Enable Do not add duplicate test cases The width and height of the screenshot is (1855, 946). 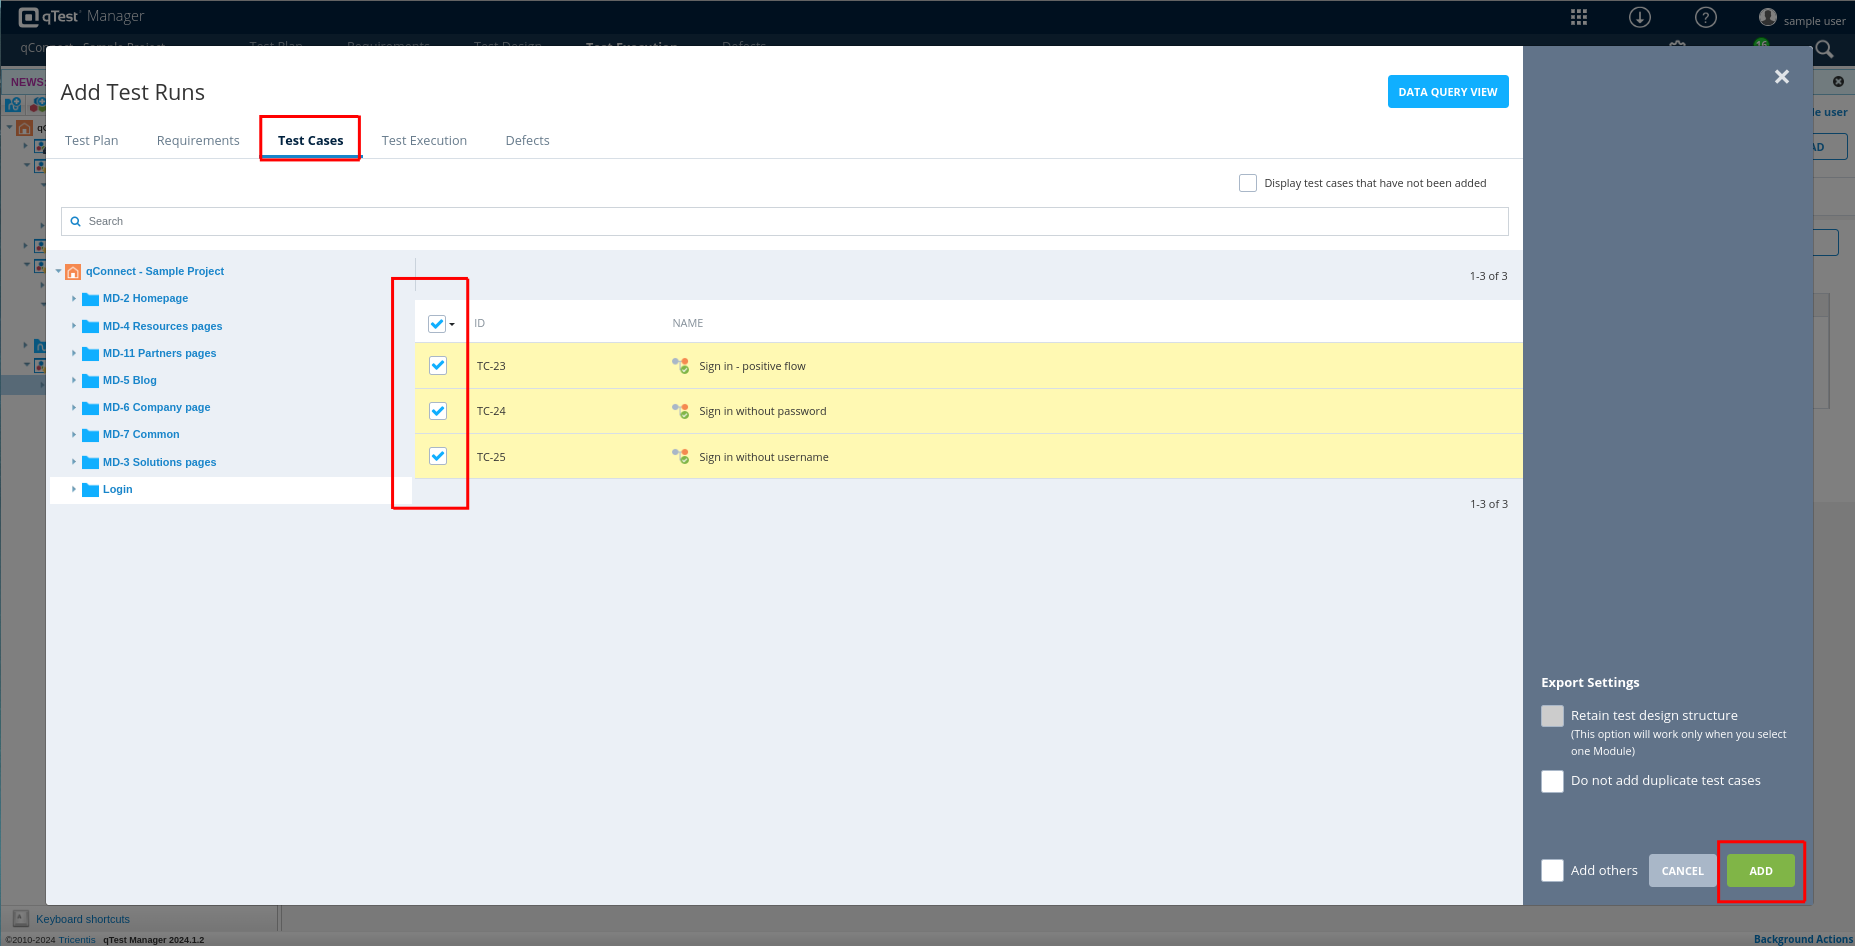(x=1552, y=781)
